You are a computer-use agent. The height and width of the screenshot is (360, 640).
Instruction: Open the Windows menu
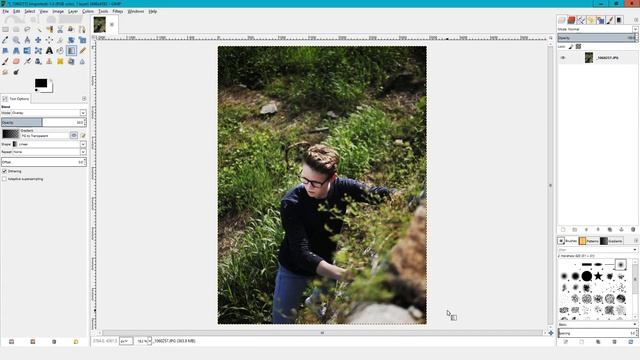pyautogui.click(x=136, y=11)
